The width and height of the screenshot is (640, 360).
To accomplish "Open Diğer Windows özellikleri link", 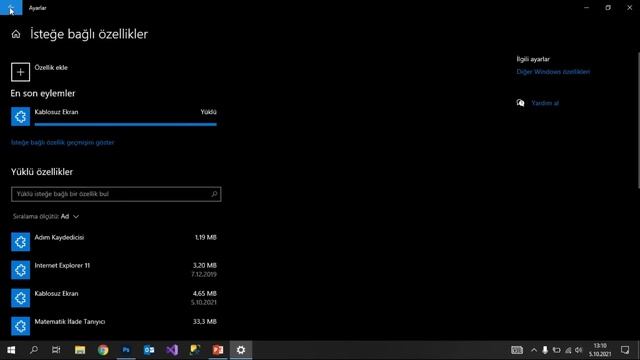I will pyautogui.click(x=553, y=72).
